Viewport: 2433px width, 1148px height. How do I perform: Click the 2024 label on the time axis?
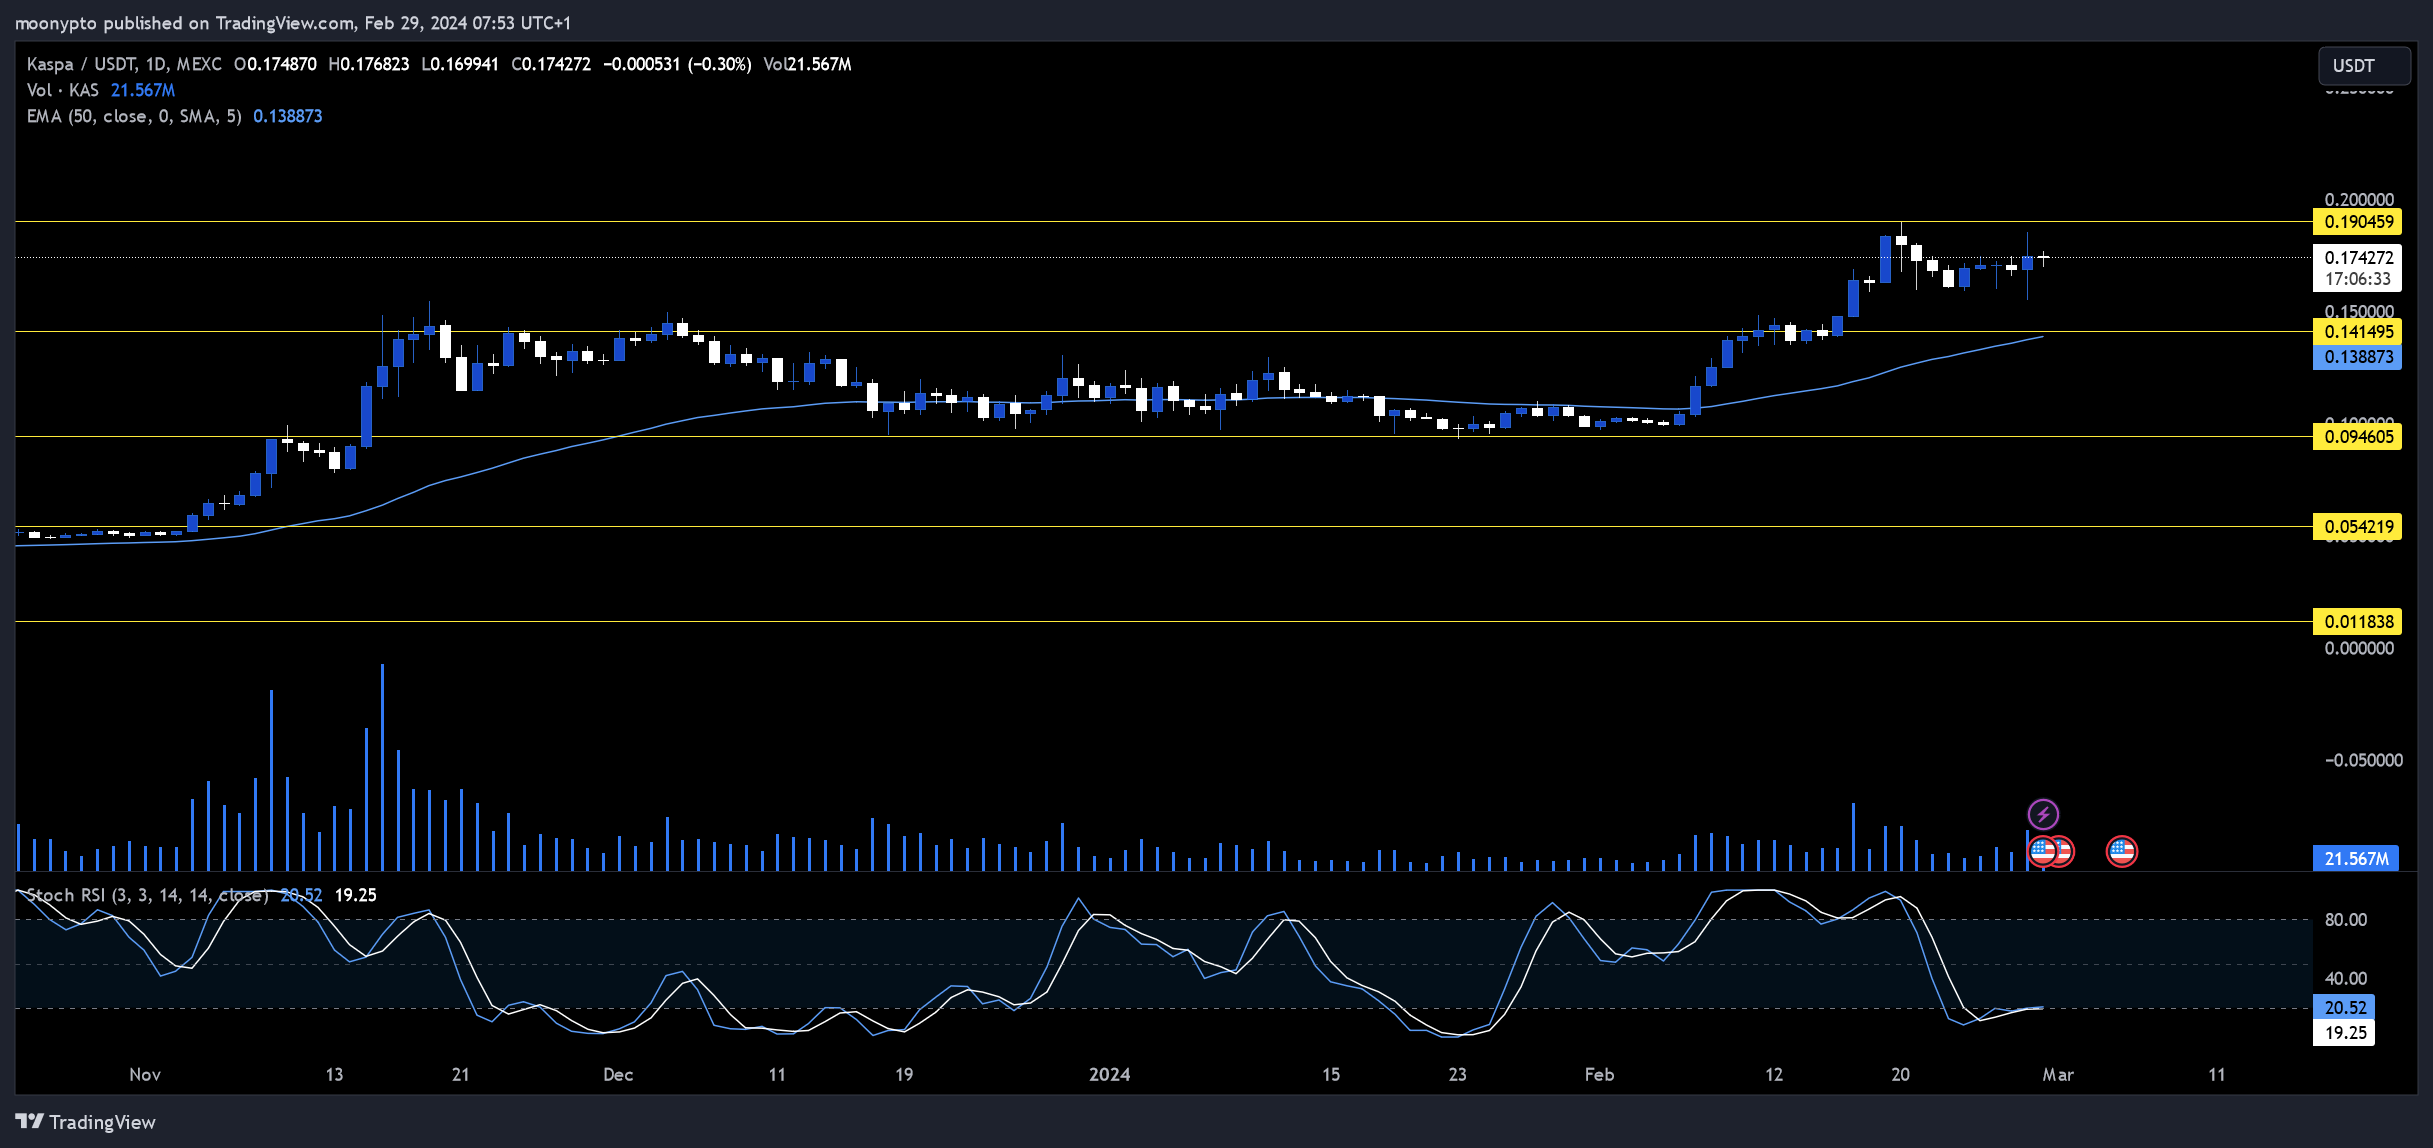coord(1109,1075)
